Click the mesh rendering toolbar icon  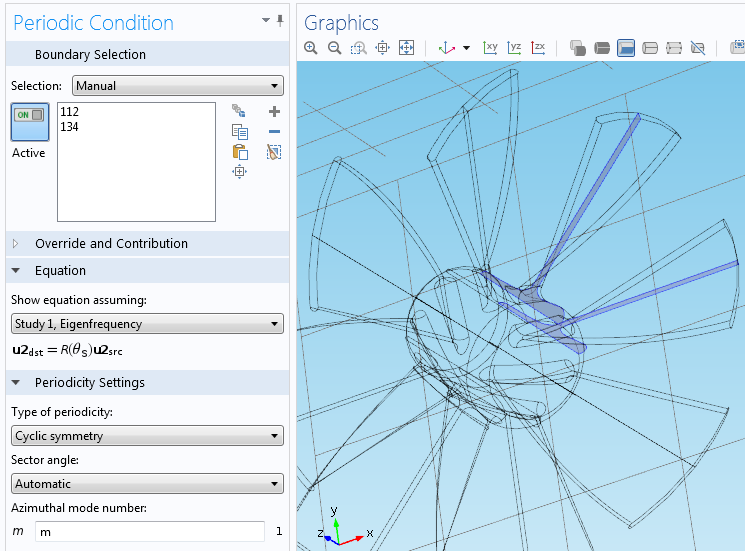coord(674,48)
